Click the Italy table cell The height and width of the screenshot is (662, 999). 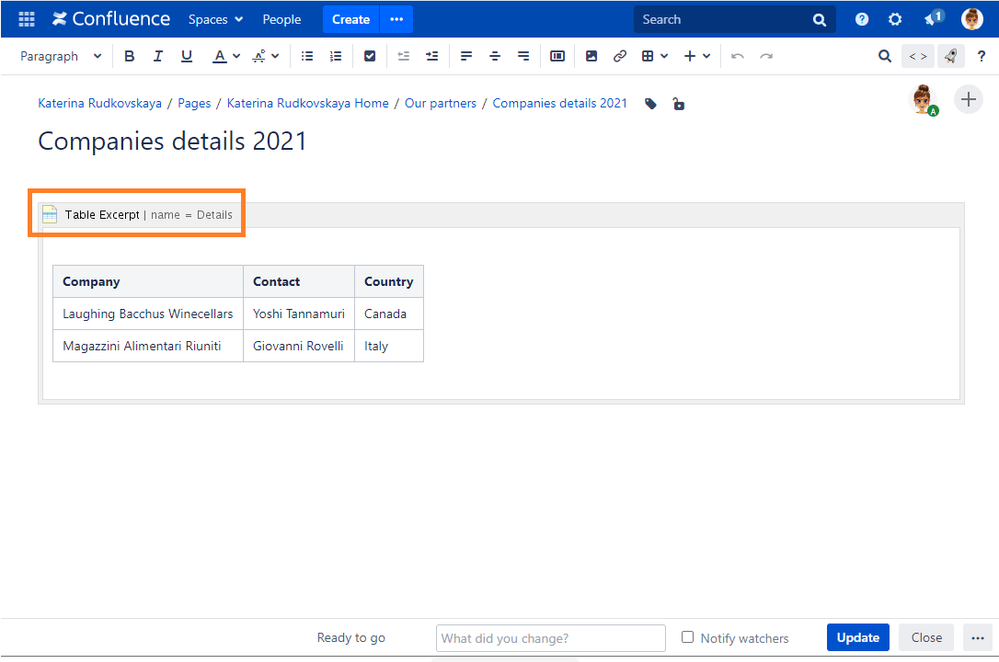tap(389, 346)
